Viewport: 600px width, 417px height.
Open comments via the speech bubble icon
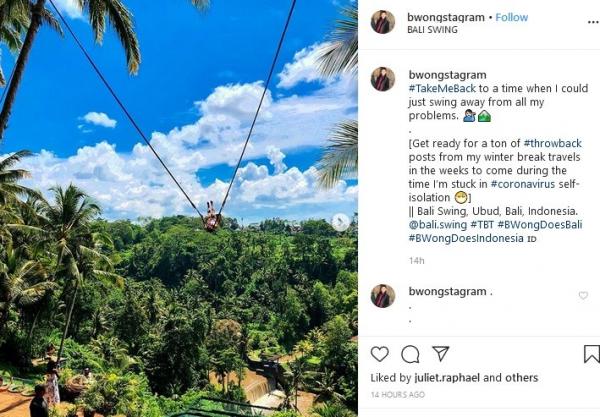point(410,354)
